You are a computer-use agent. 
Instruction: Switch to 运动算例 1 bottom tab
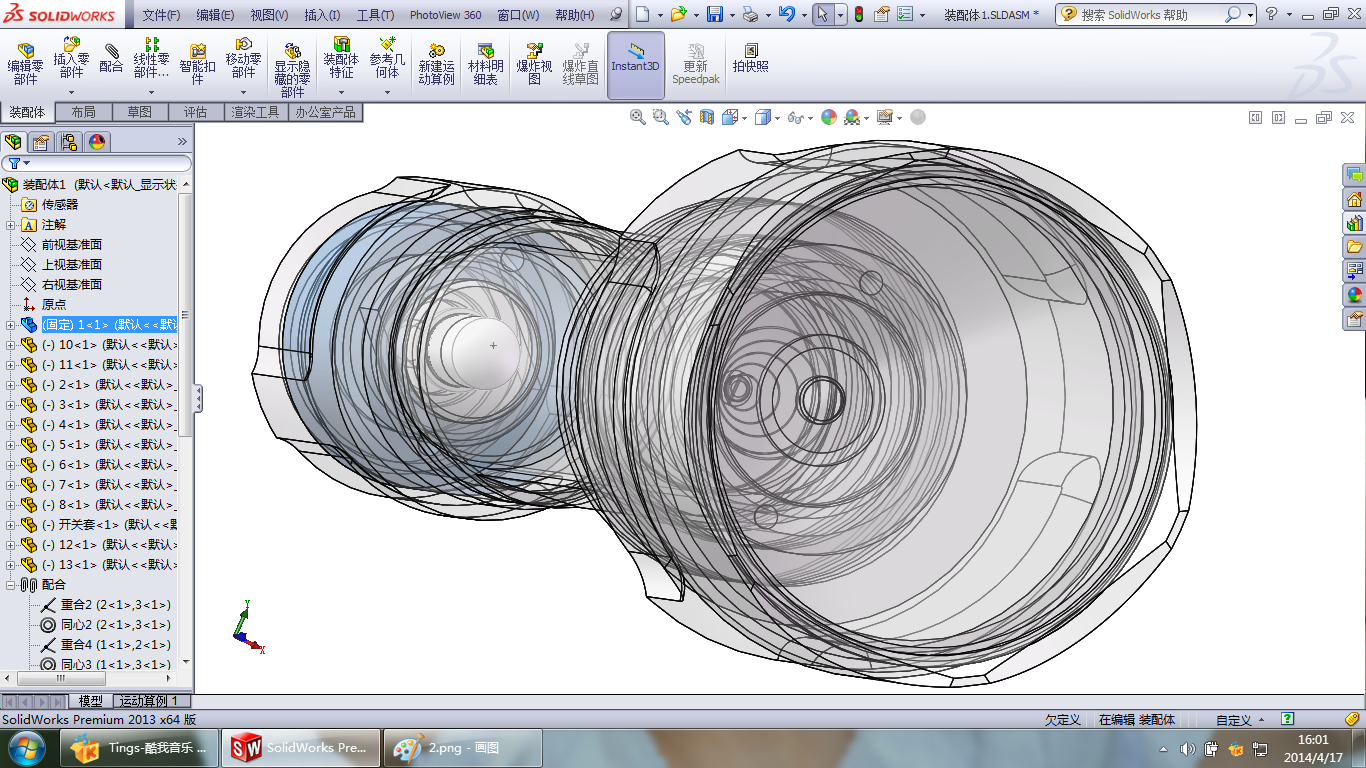pos(149,701)
